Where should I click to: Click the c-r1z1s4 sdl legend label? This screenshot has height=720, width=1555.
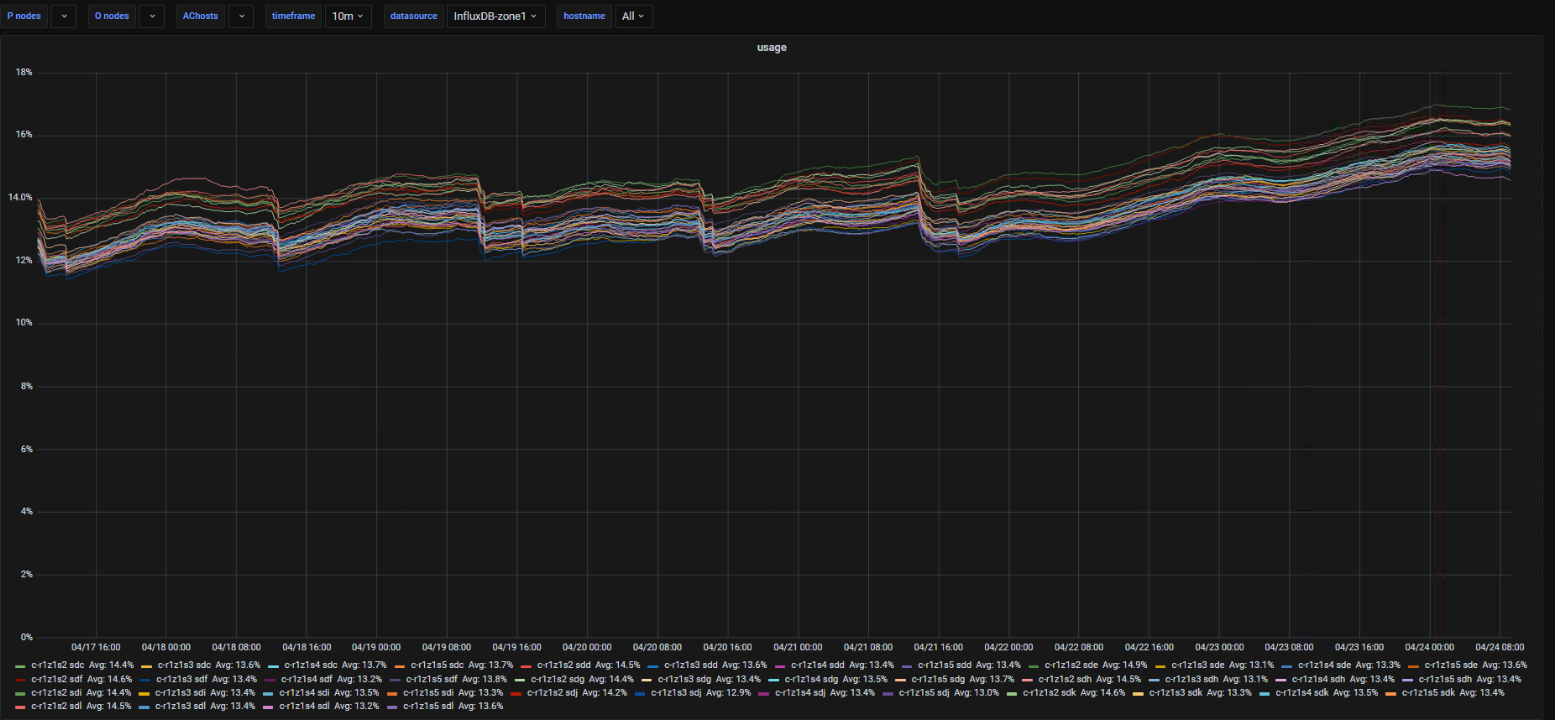pyautogui.click(x=303, y=706)
